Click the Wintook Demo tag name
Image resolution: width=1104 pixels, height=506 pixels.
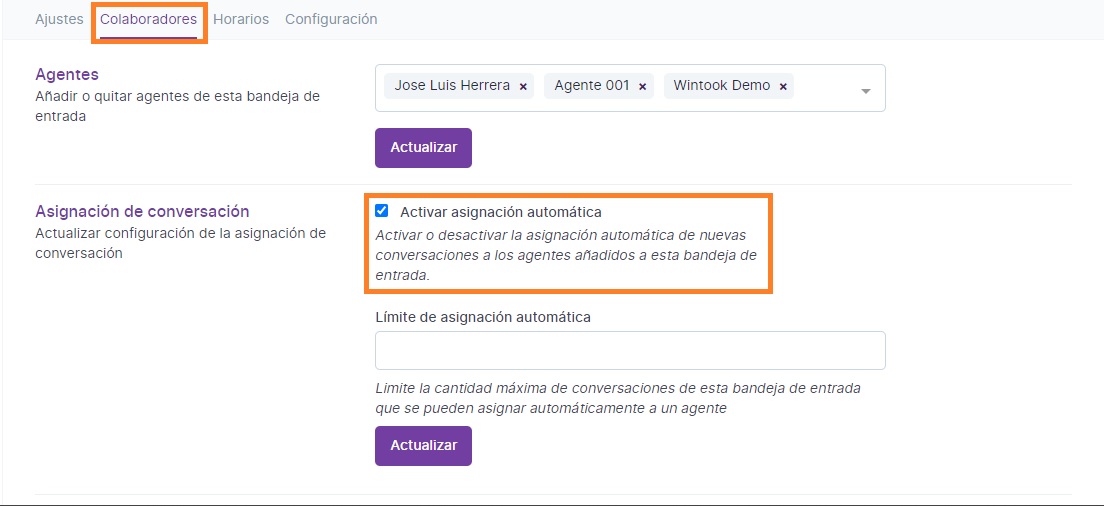pyautogui.click(x=721, y=86)
